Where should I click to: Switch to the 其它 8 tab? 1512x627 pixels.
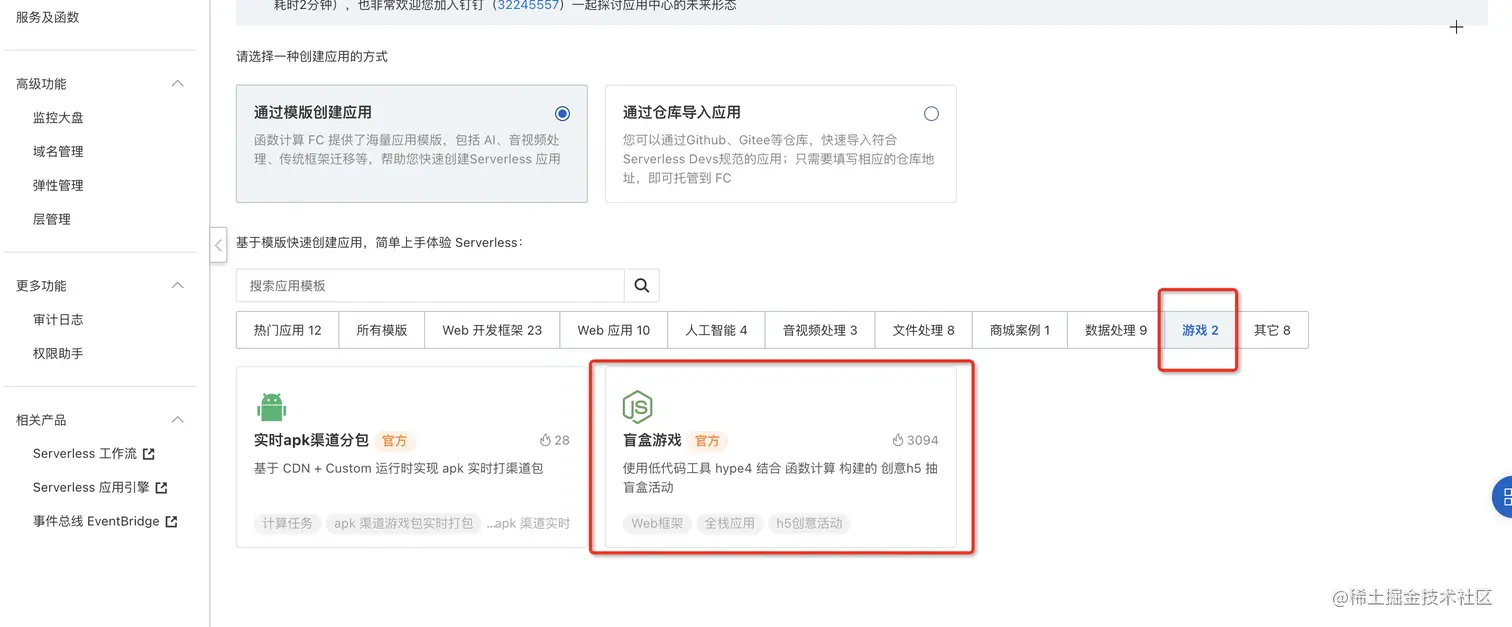(x=1272, y=330)
